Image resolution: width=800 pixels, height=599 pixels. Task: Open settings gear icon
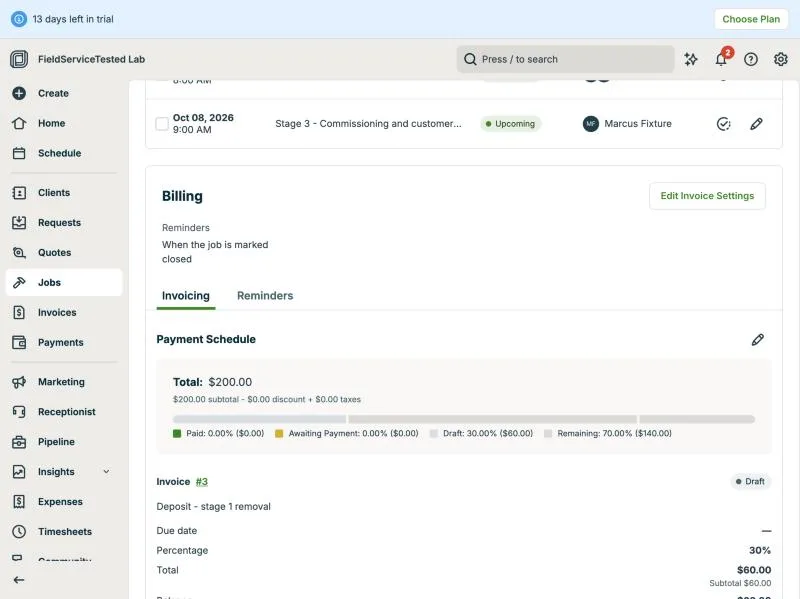pyautogui.click(x=781, y=59)
